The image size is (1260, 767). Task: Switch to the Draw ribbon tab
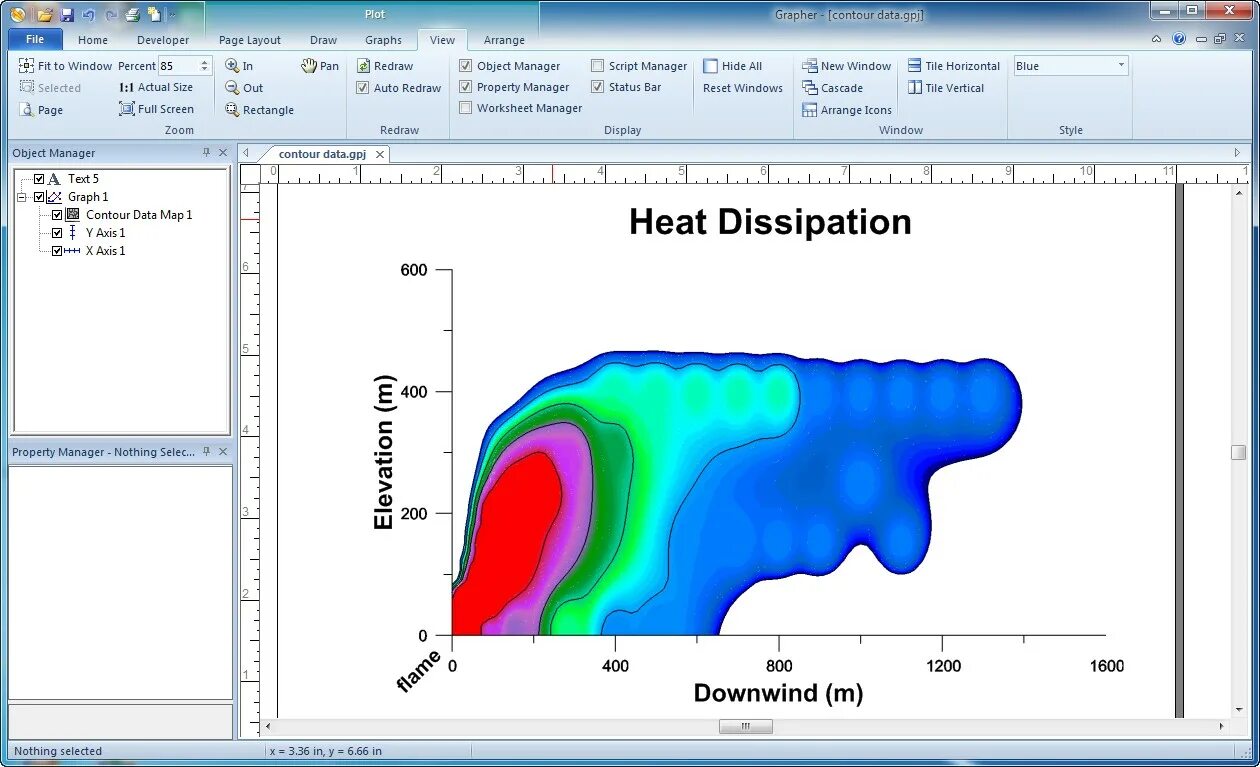323,40
